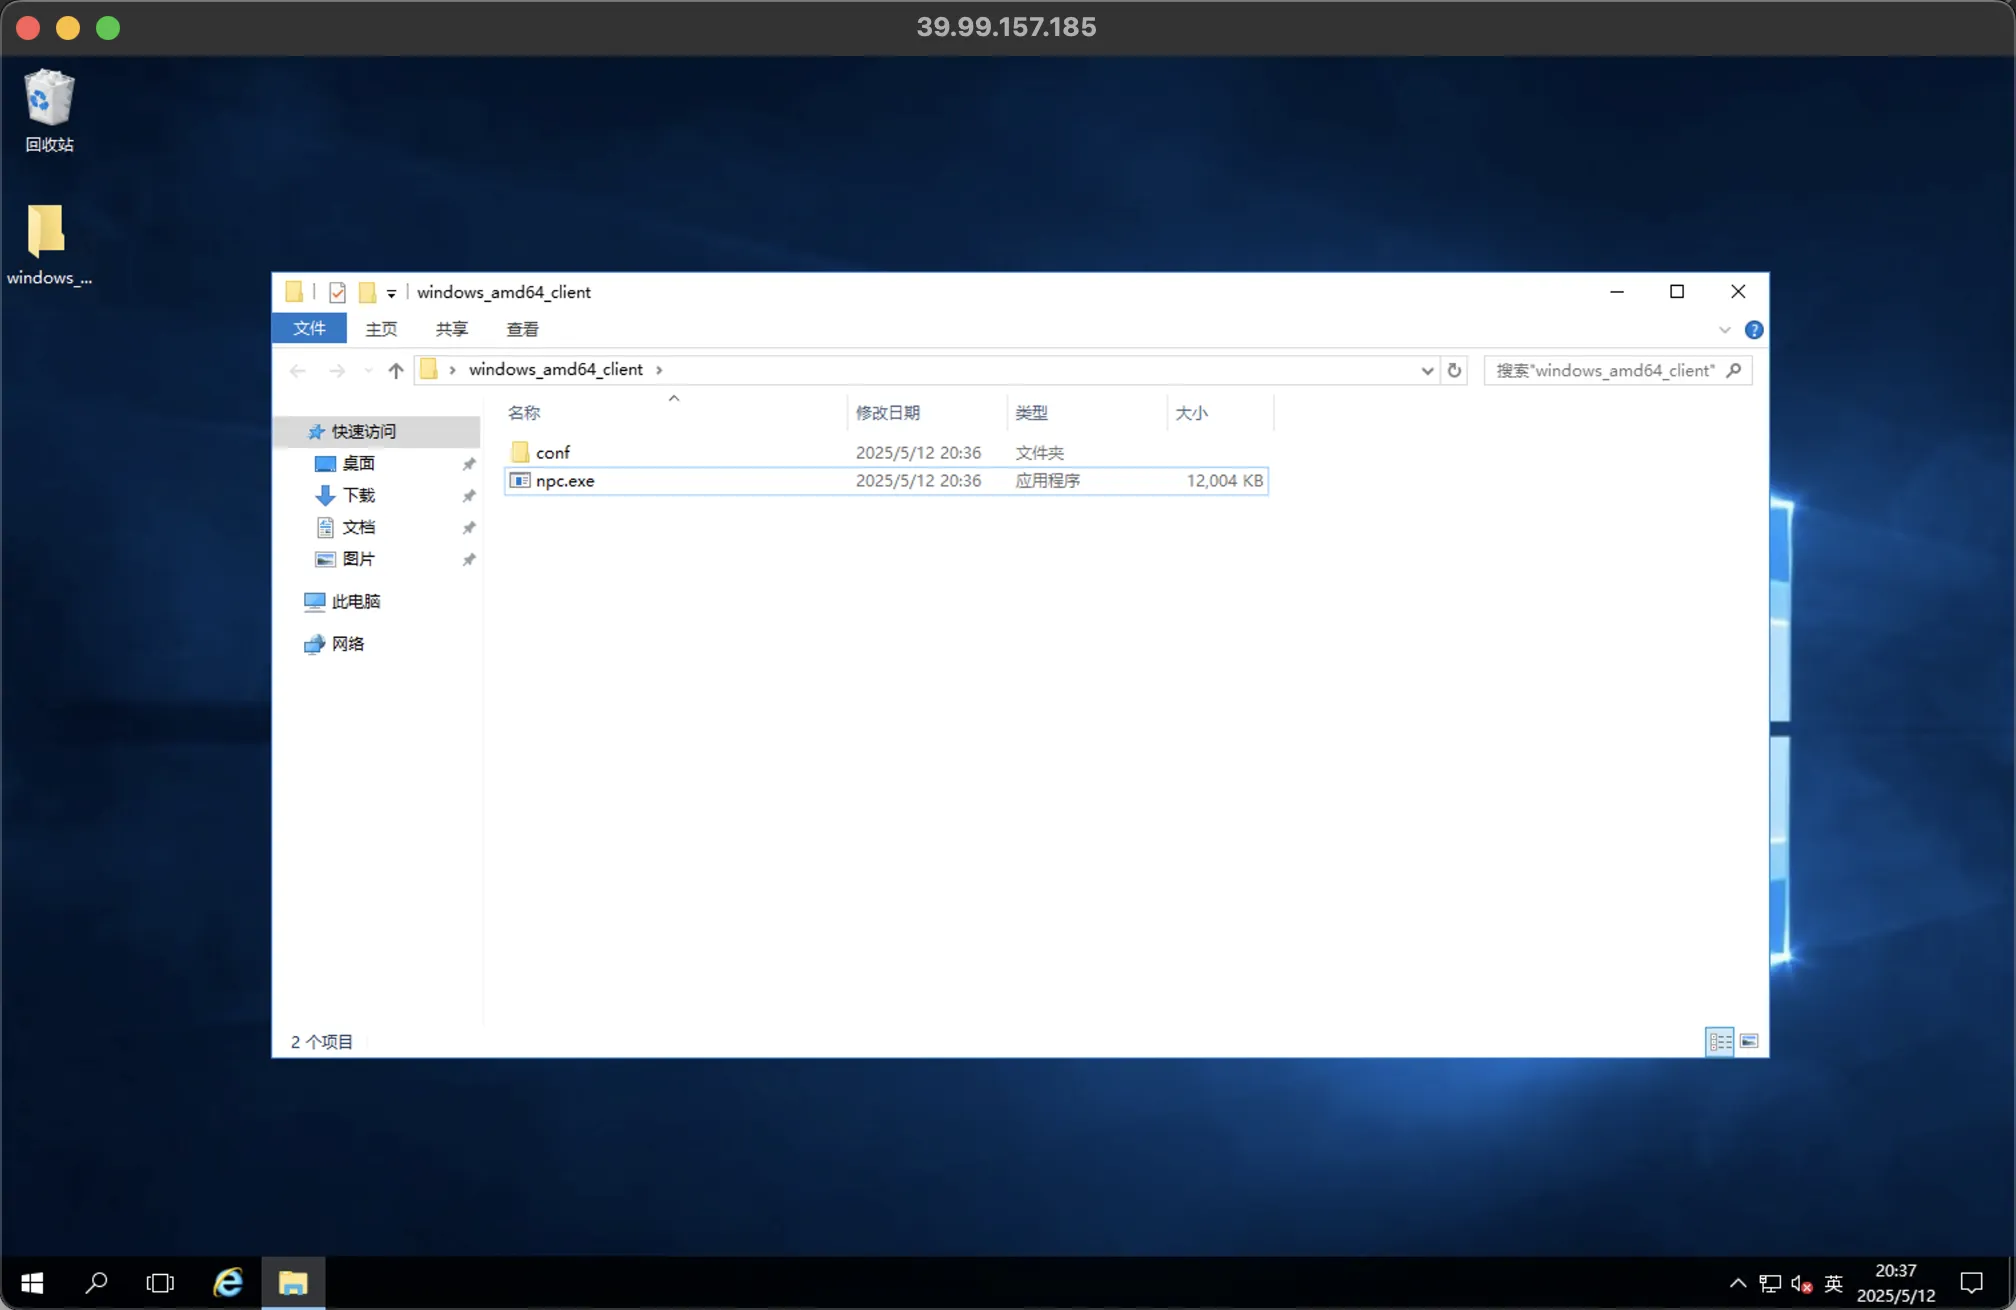Go up one folder level arrow
The image size is (2016, 1310).
[396, 371]
